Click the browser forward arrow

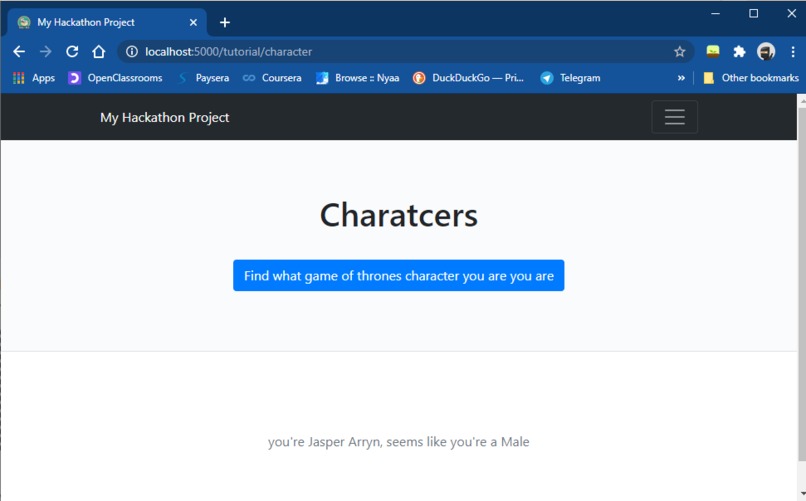[46, 51]
